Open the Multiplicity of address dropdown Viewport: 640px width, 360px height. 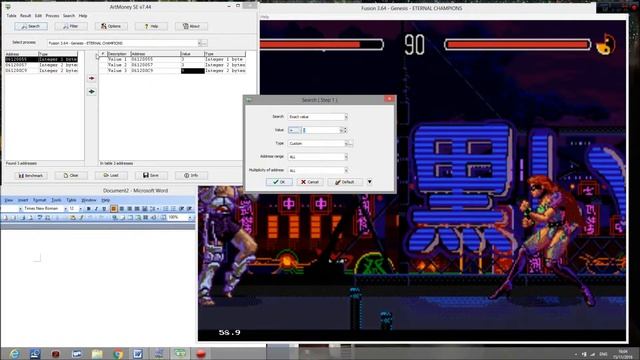click(x=346, y=170)
